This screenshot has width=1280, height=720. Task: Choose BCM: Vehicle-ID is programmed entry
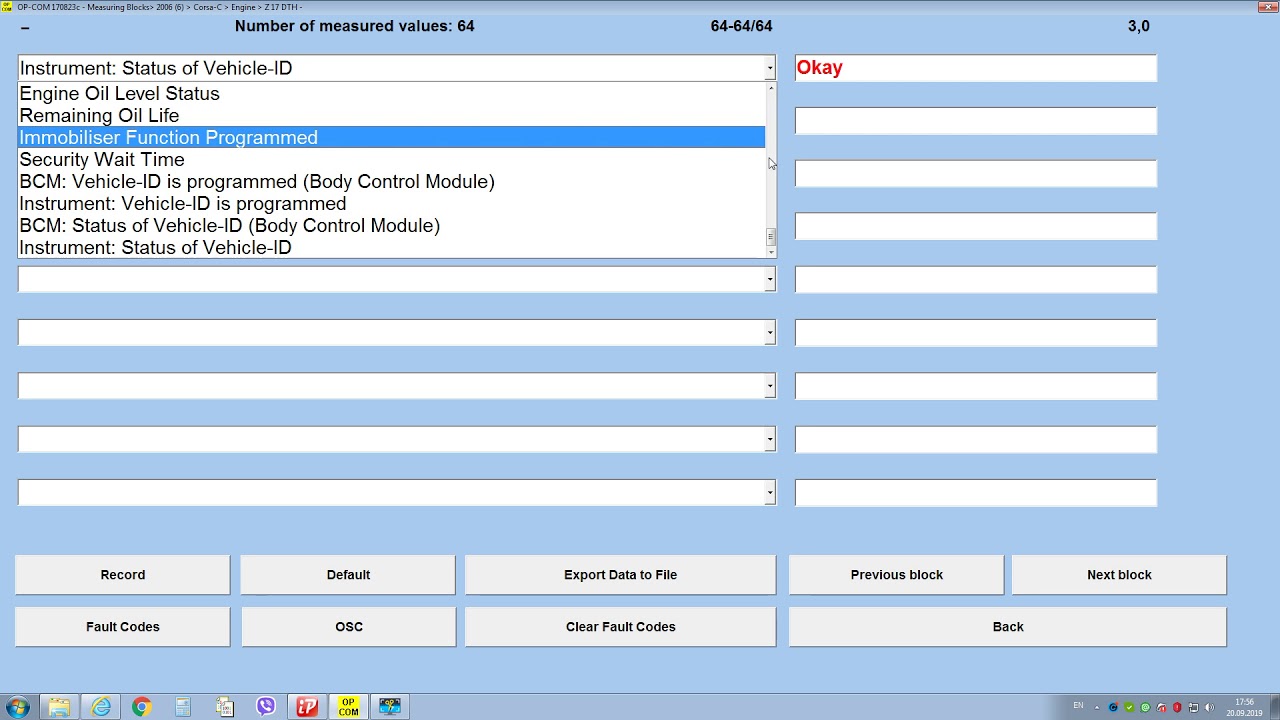tap(392, 182)
